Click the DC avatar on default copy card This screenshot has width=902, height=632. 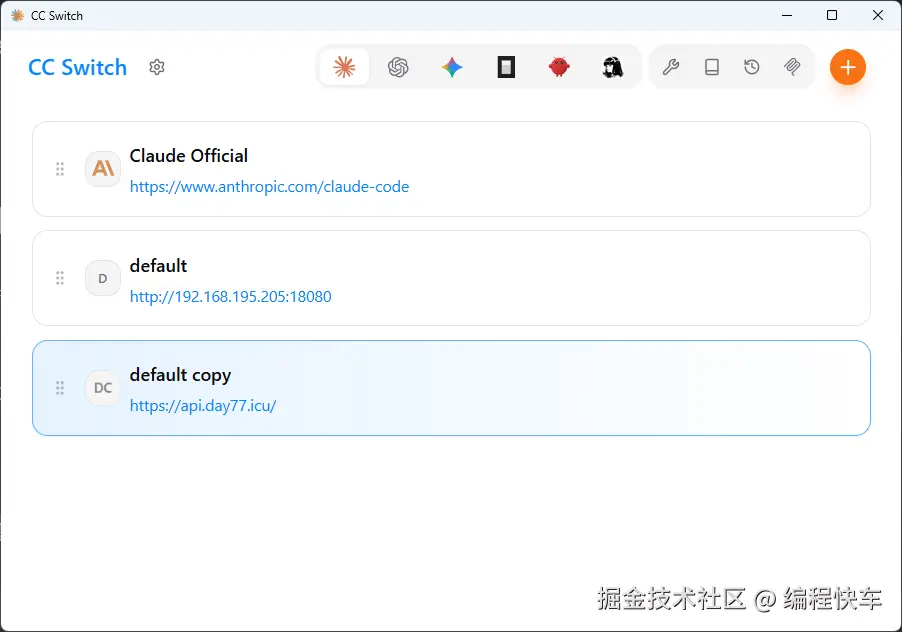(x=102, y=388)
